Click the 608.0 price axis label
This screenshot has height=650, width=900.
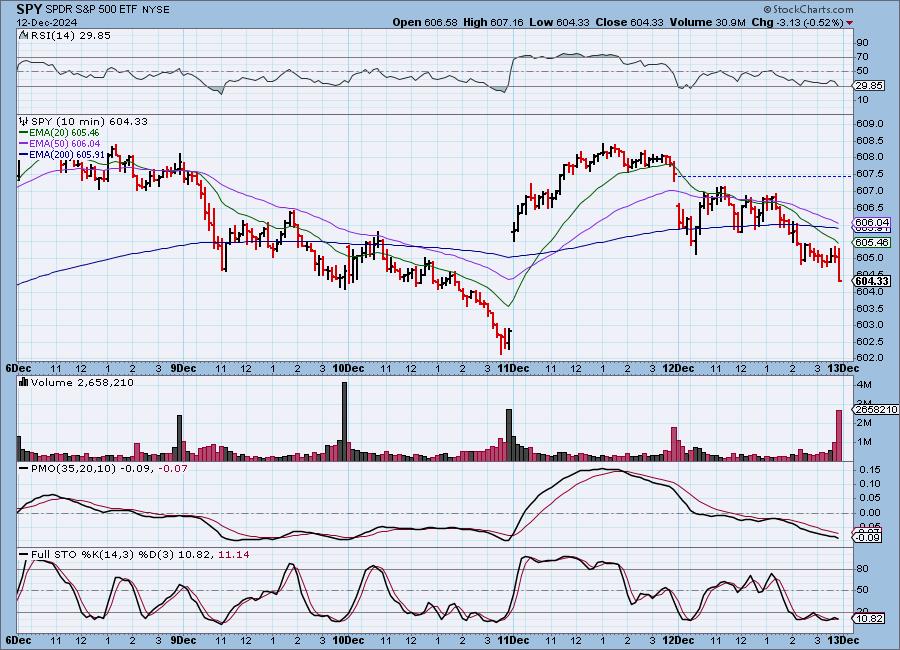[x=869, y=157]
